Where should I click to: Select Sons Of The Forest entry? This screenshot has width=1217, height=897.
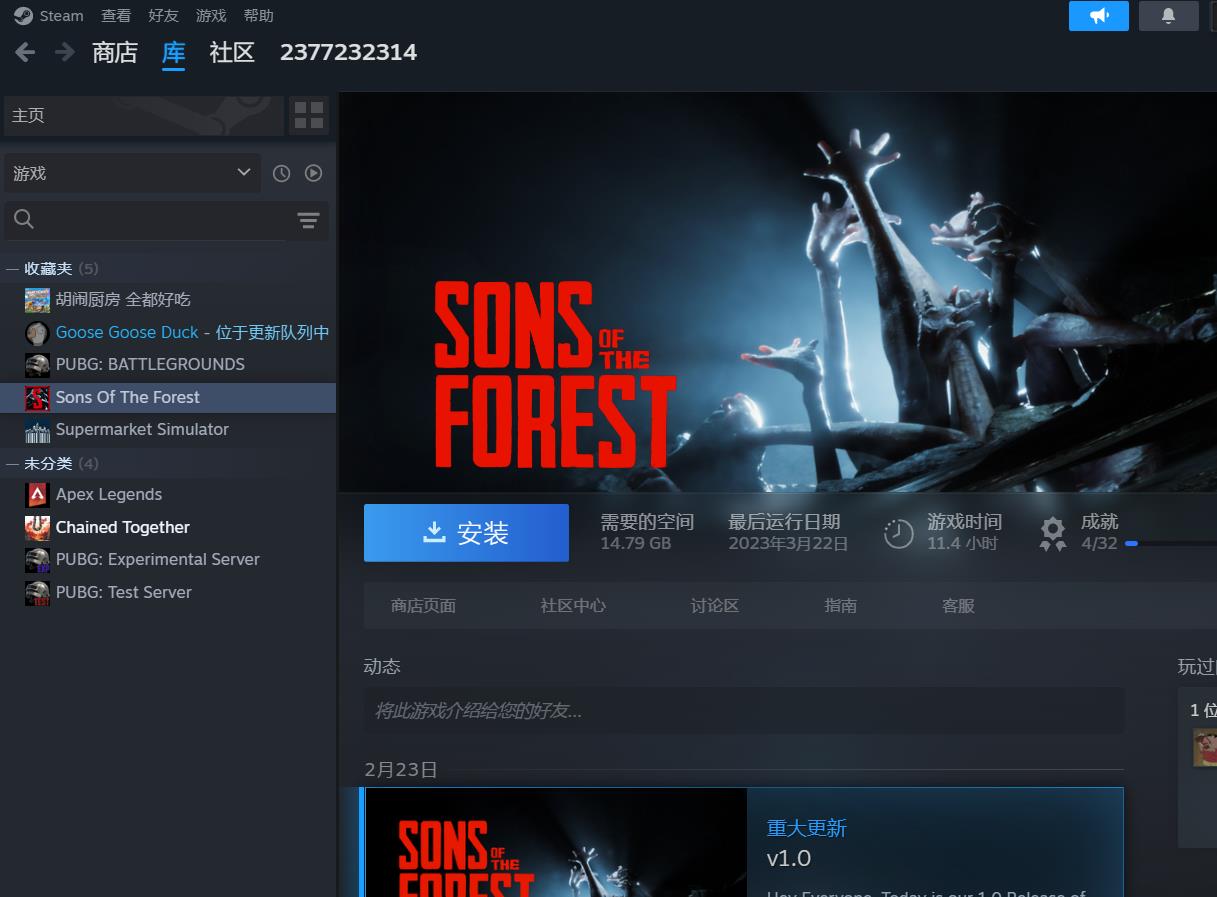pyautogui.click(x=168, y=397)
